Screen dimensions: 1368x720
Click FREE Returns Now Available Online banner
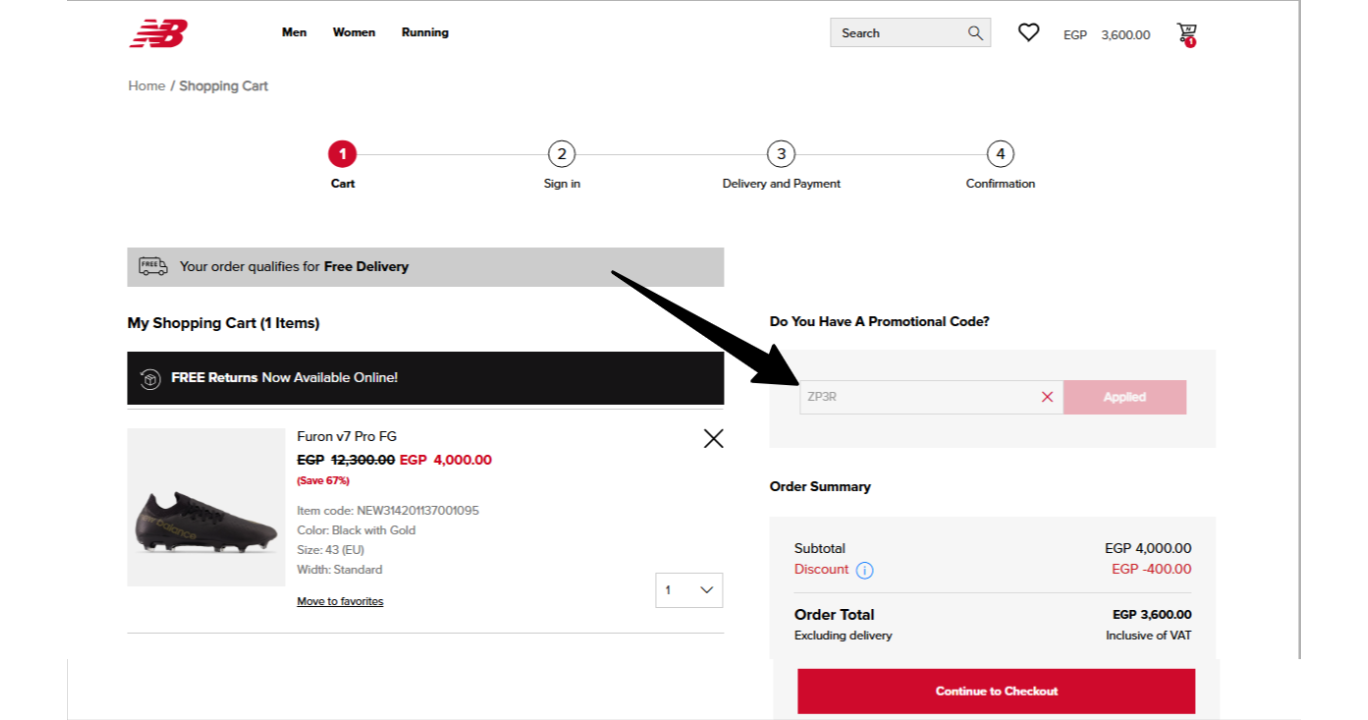[425, 378]
